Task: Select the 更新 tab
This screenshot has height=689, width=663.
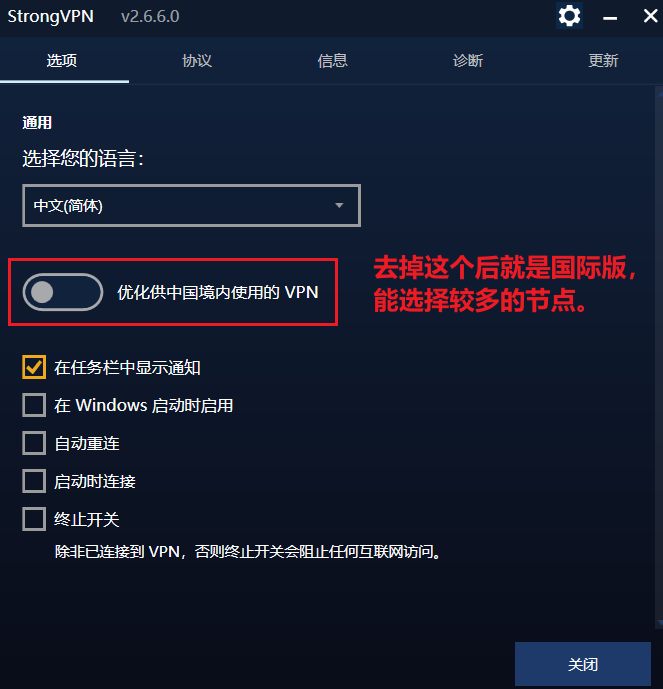Action: [x=603, y=60]
